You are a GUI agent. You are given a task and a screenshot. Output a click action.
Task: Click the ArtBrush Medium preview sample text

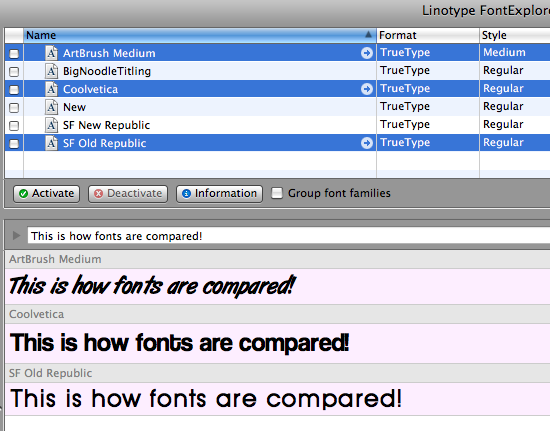pos(152,286)
